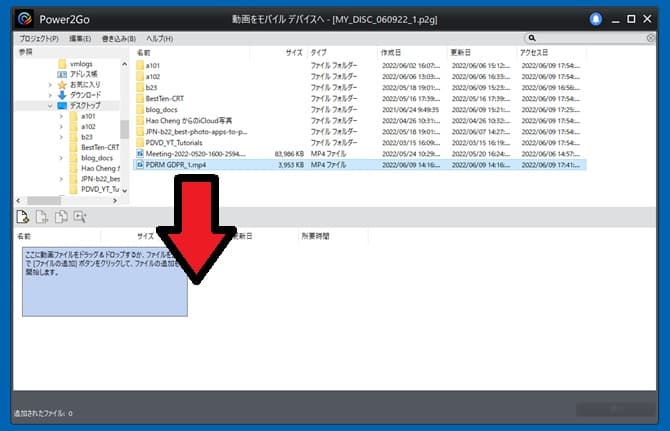The height and width of the screenshot is (431, 670).
Task: Open the 編集(E) menu
Action: (80, 38)
